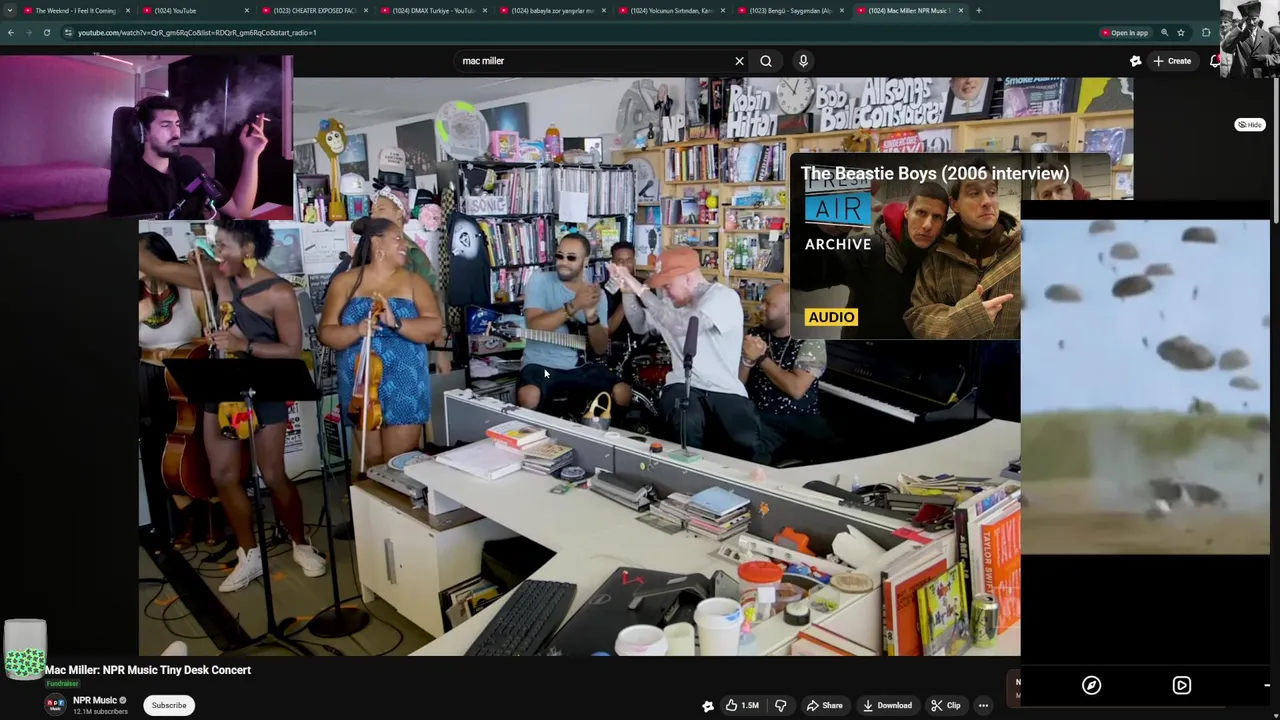This screenshot has height=720, width=1280.
Task: Click the YouTube search magnifier button
Action: click(x=766, y=61)
